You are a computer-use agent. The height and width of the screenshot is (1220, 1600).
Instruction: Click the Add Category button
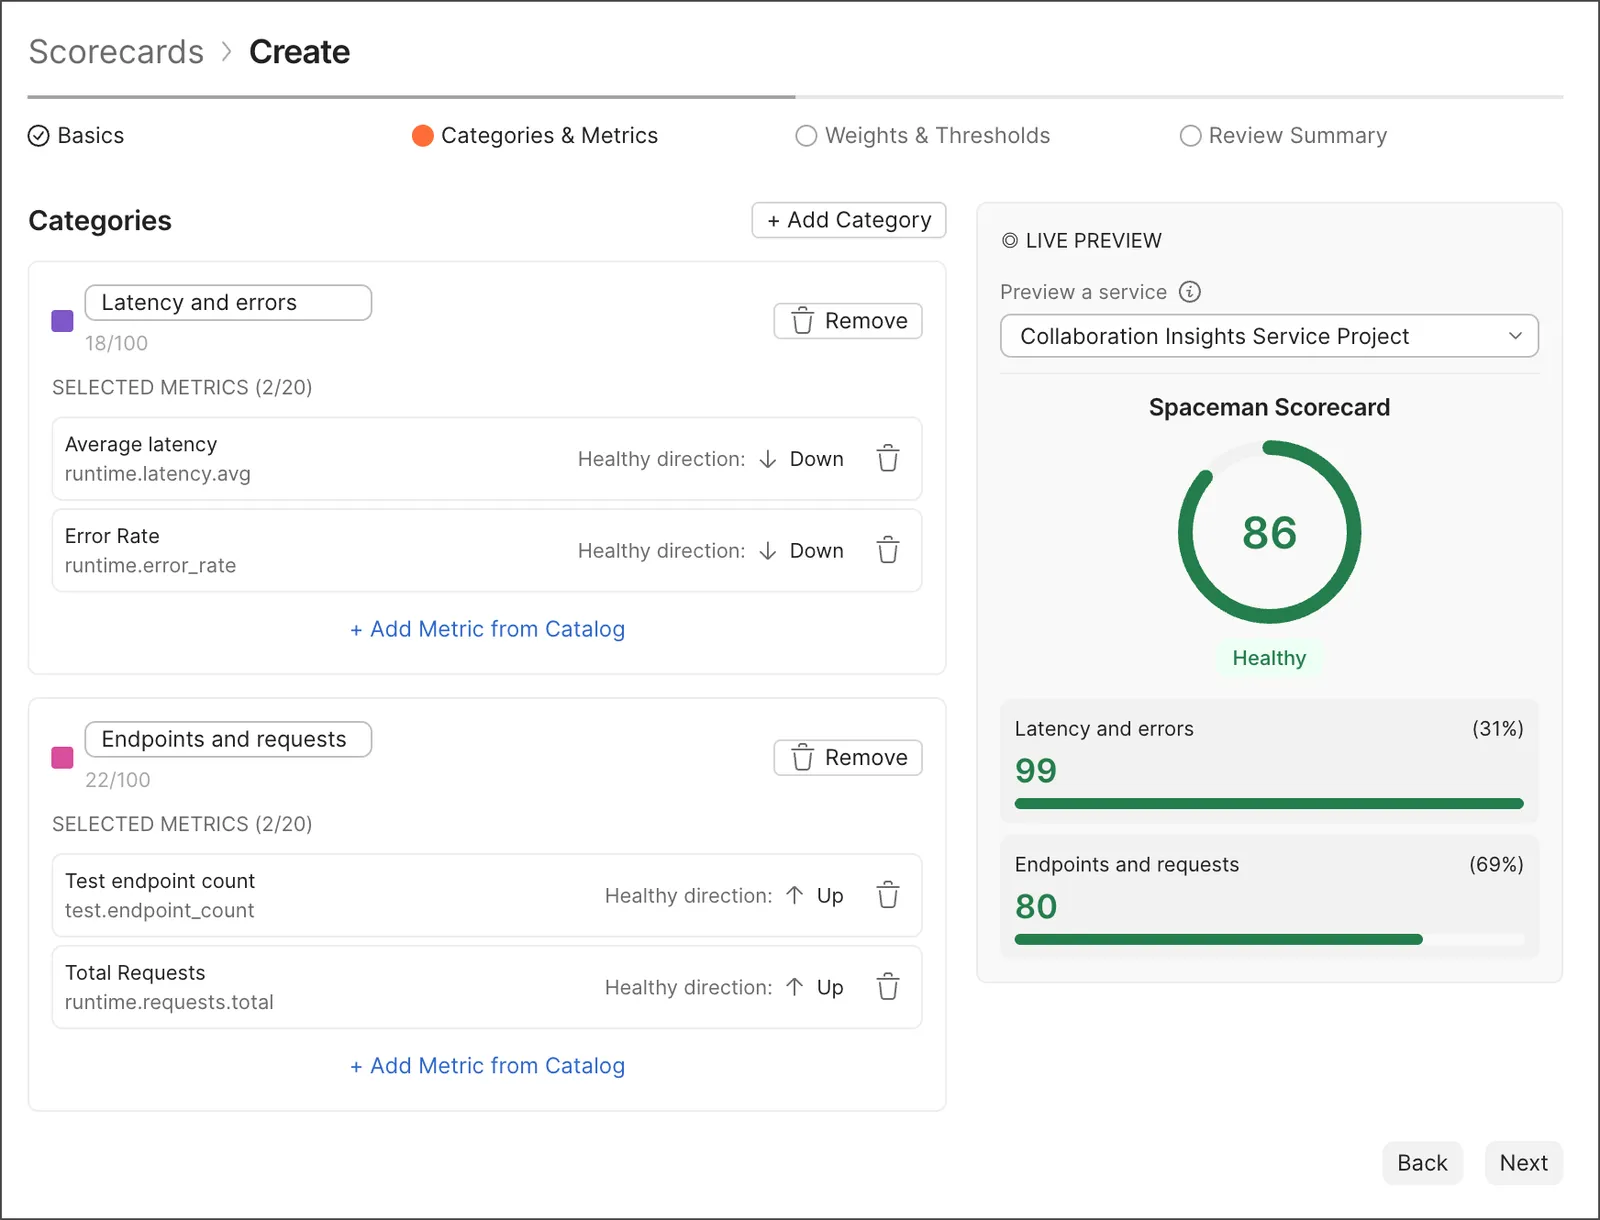click(849, 220)
